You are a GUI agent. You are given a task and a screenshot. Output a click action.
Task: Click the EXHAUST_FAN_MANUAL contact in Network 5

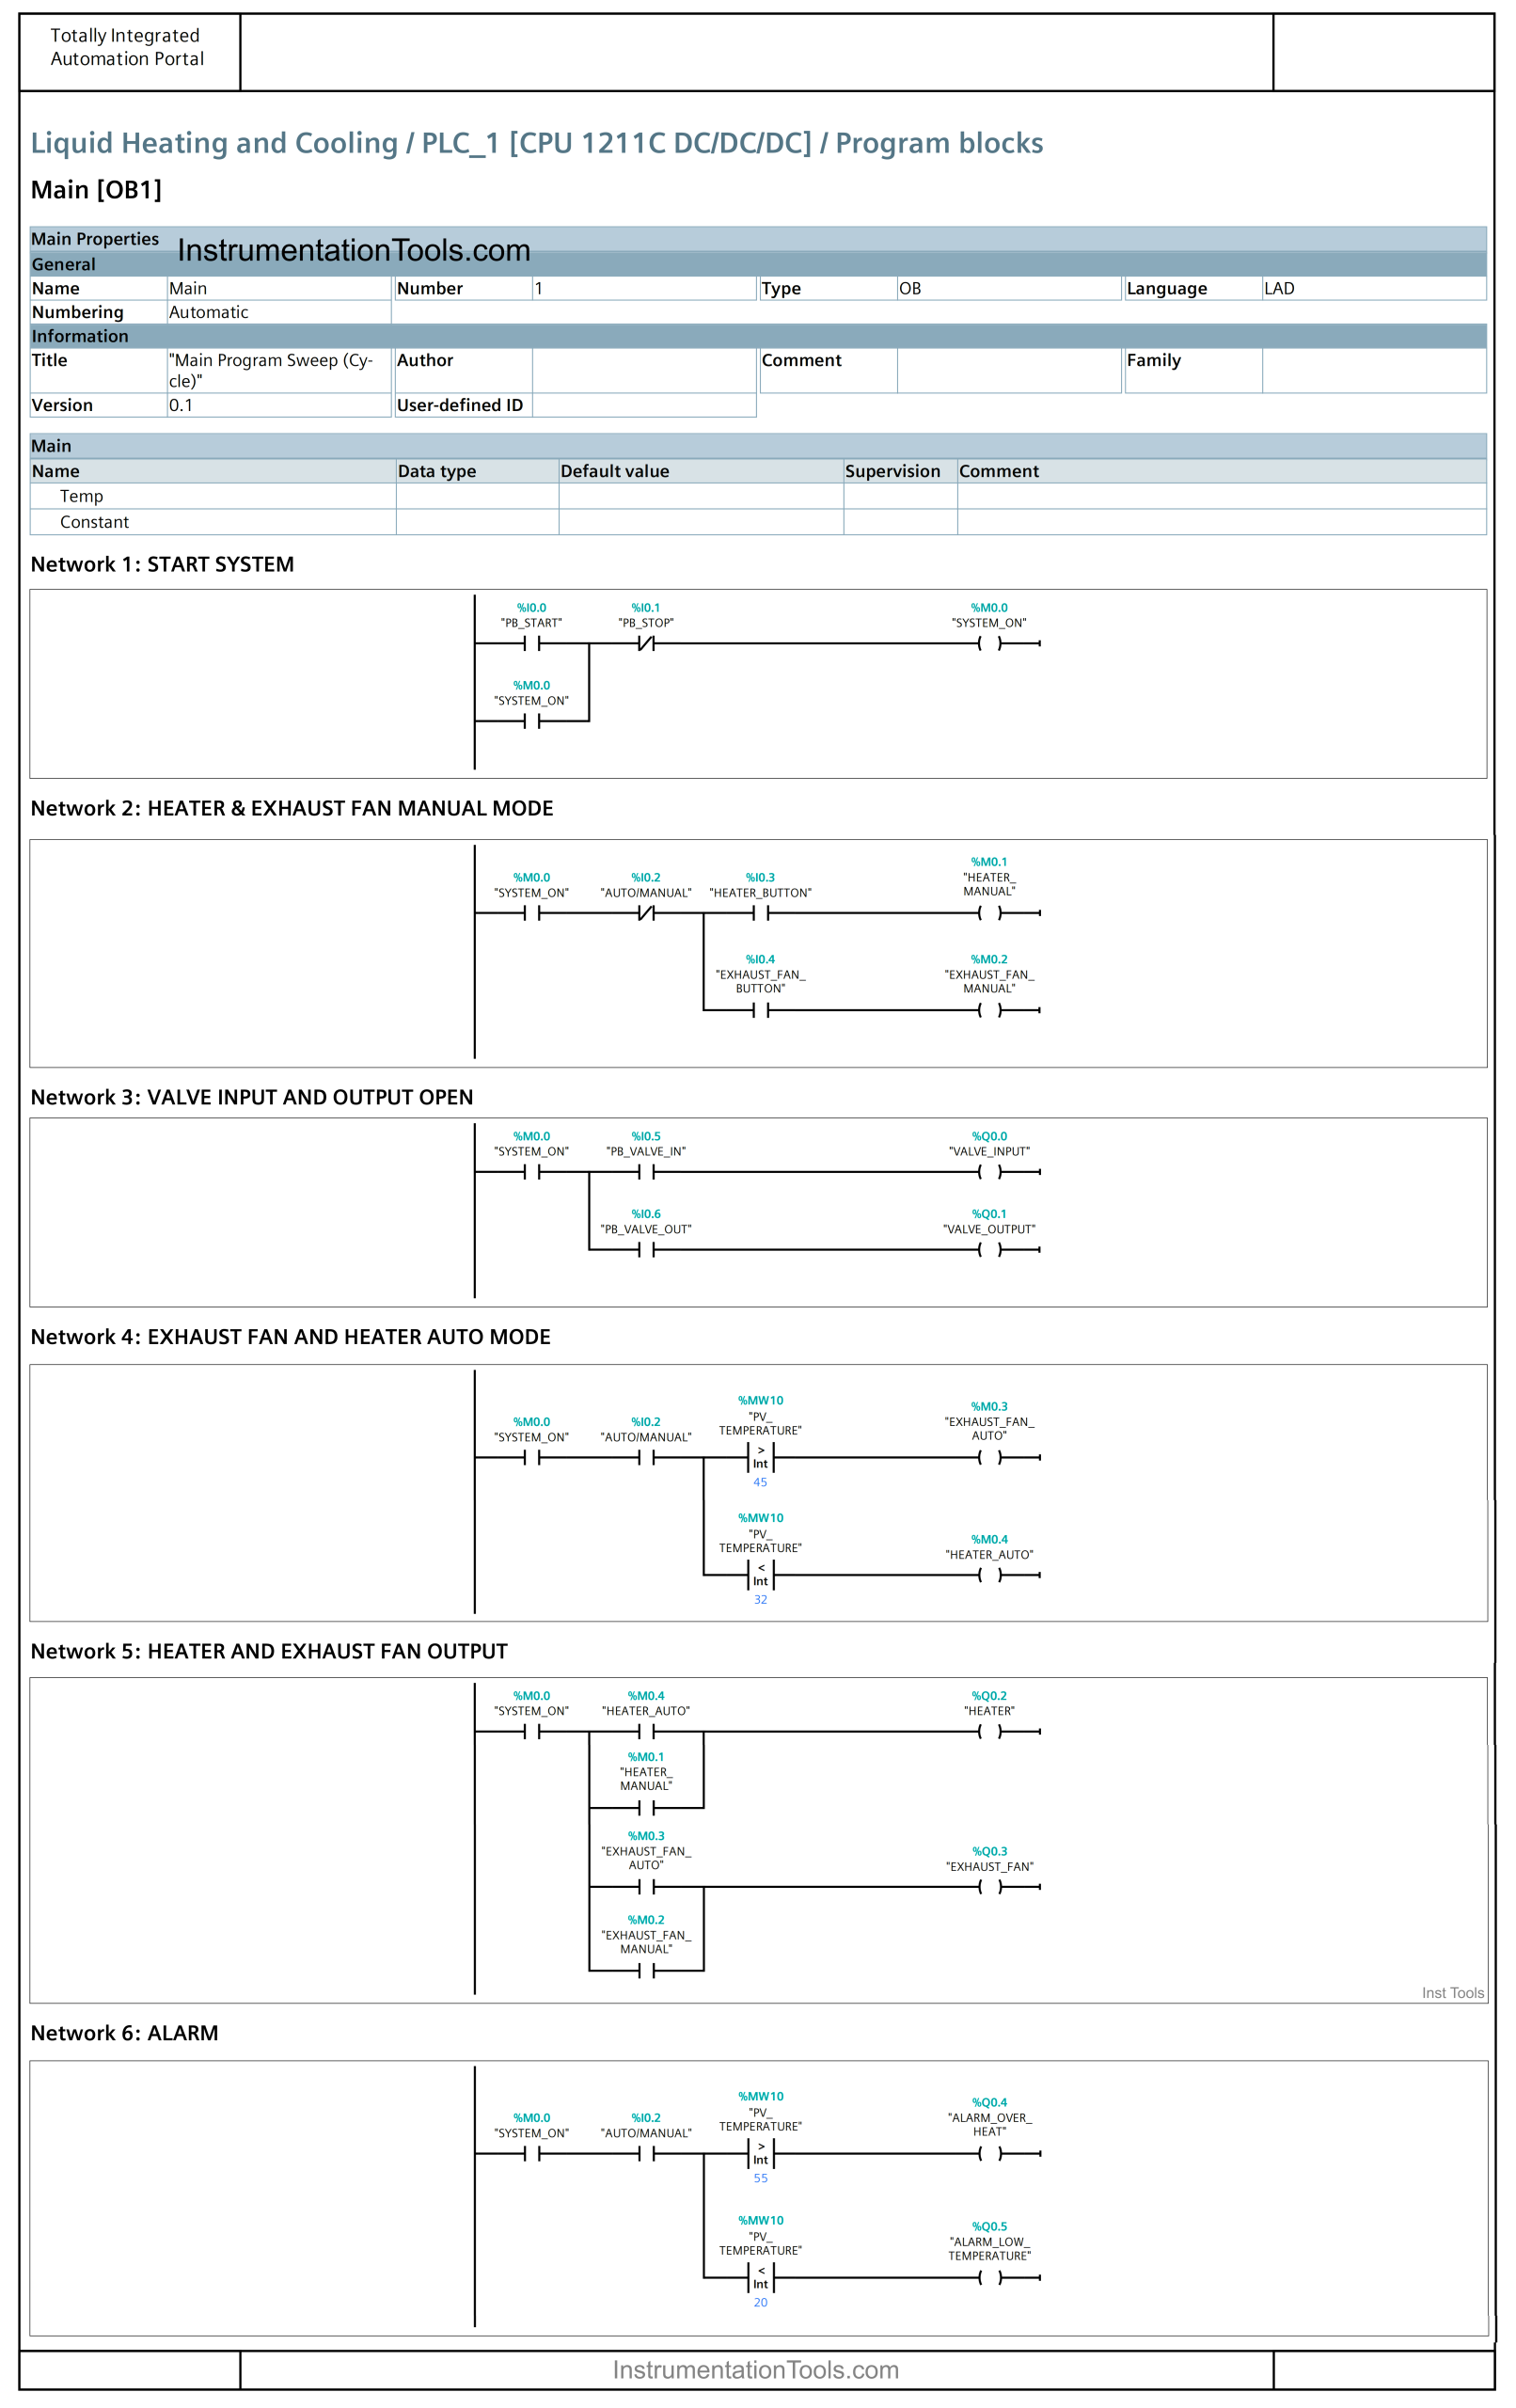(x=646, y=1971)
